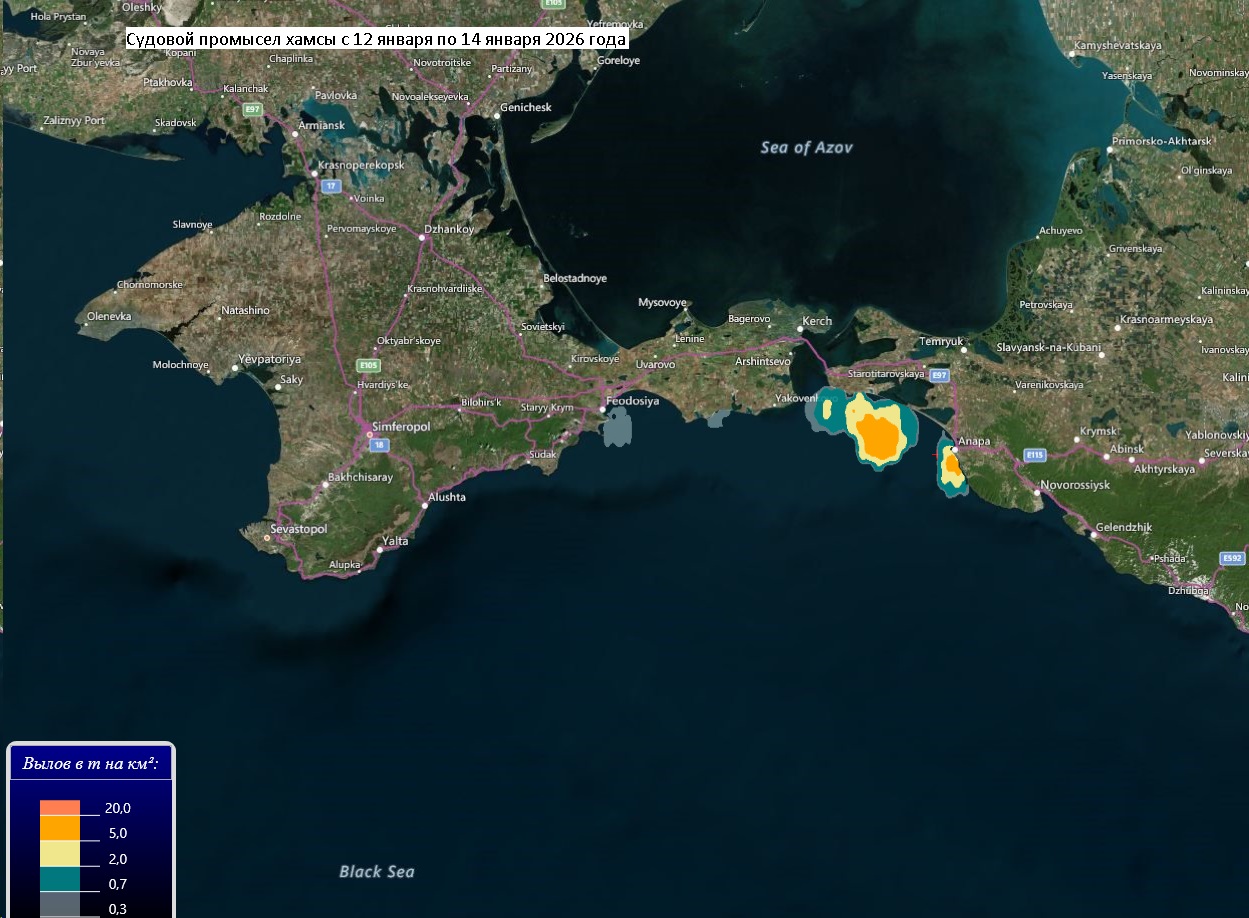
Task: Click the E592 road shield near Dzhubga
Action: pos(1232,558)
